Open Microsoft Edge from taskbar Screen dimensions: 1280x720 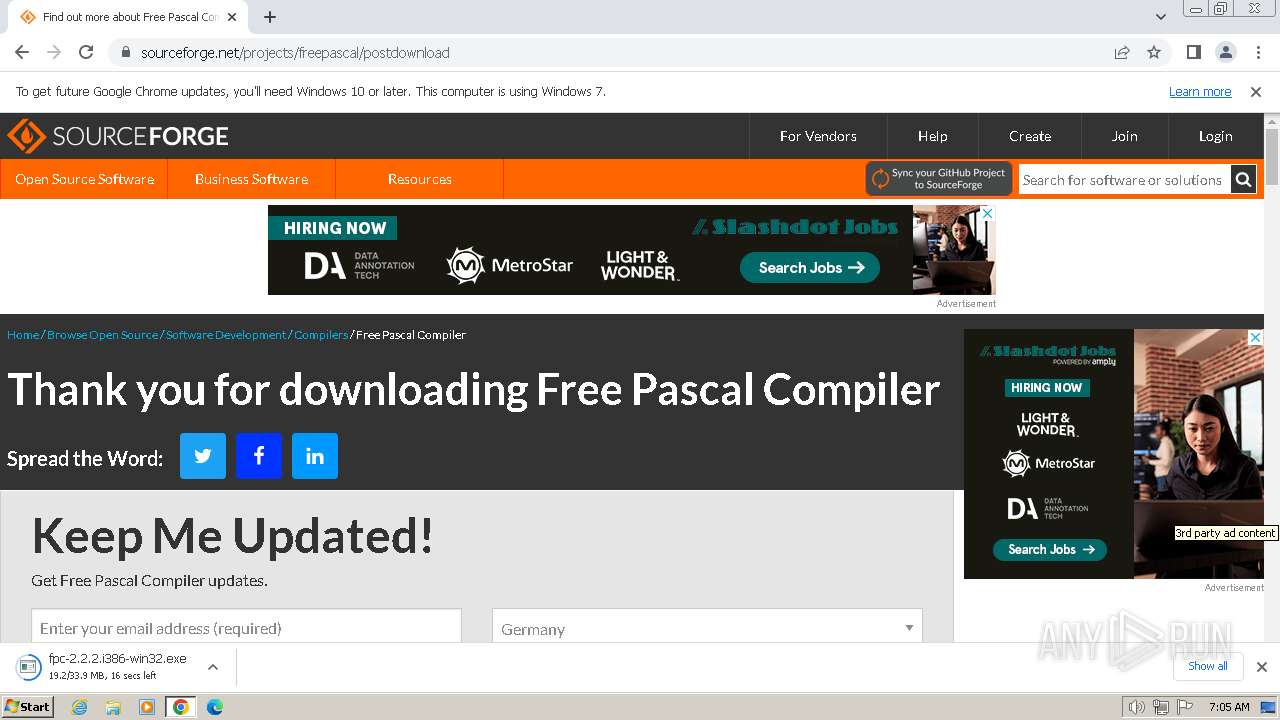214,707
